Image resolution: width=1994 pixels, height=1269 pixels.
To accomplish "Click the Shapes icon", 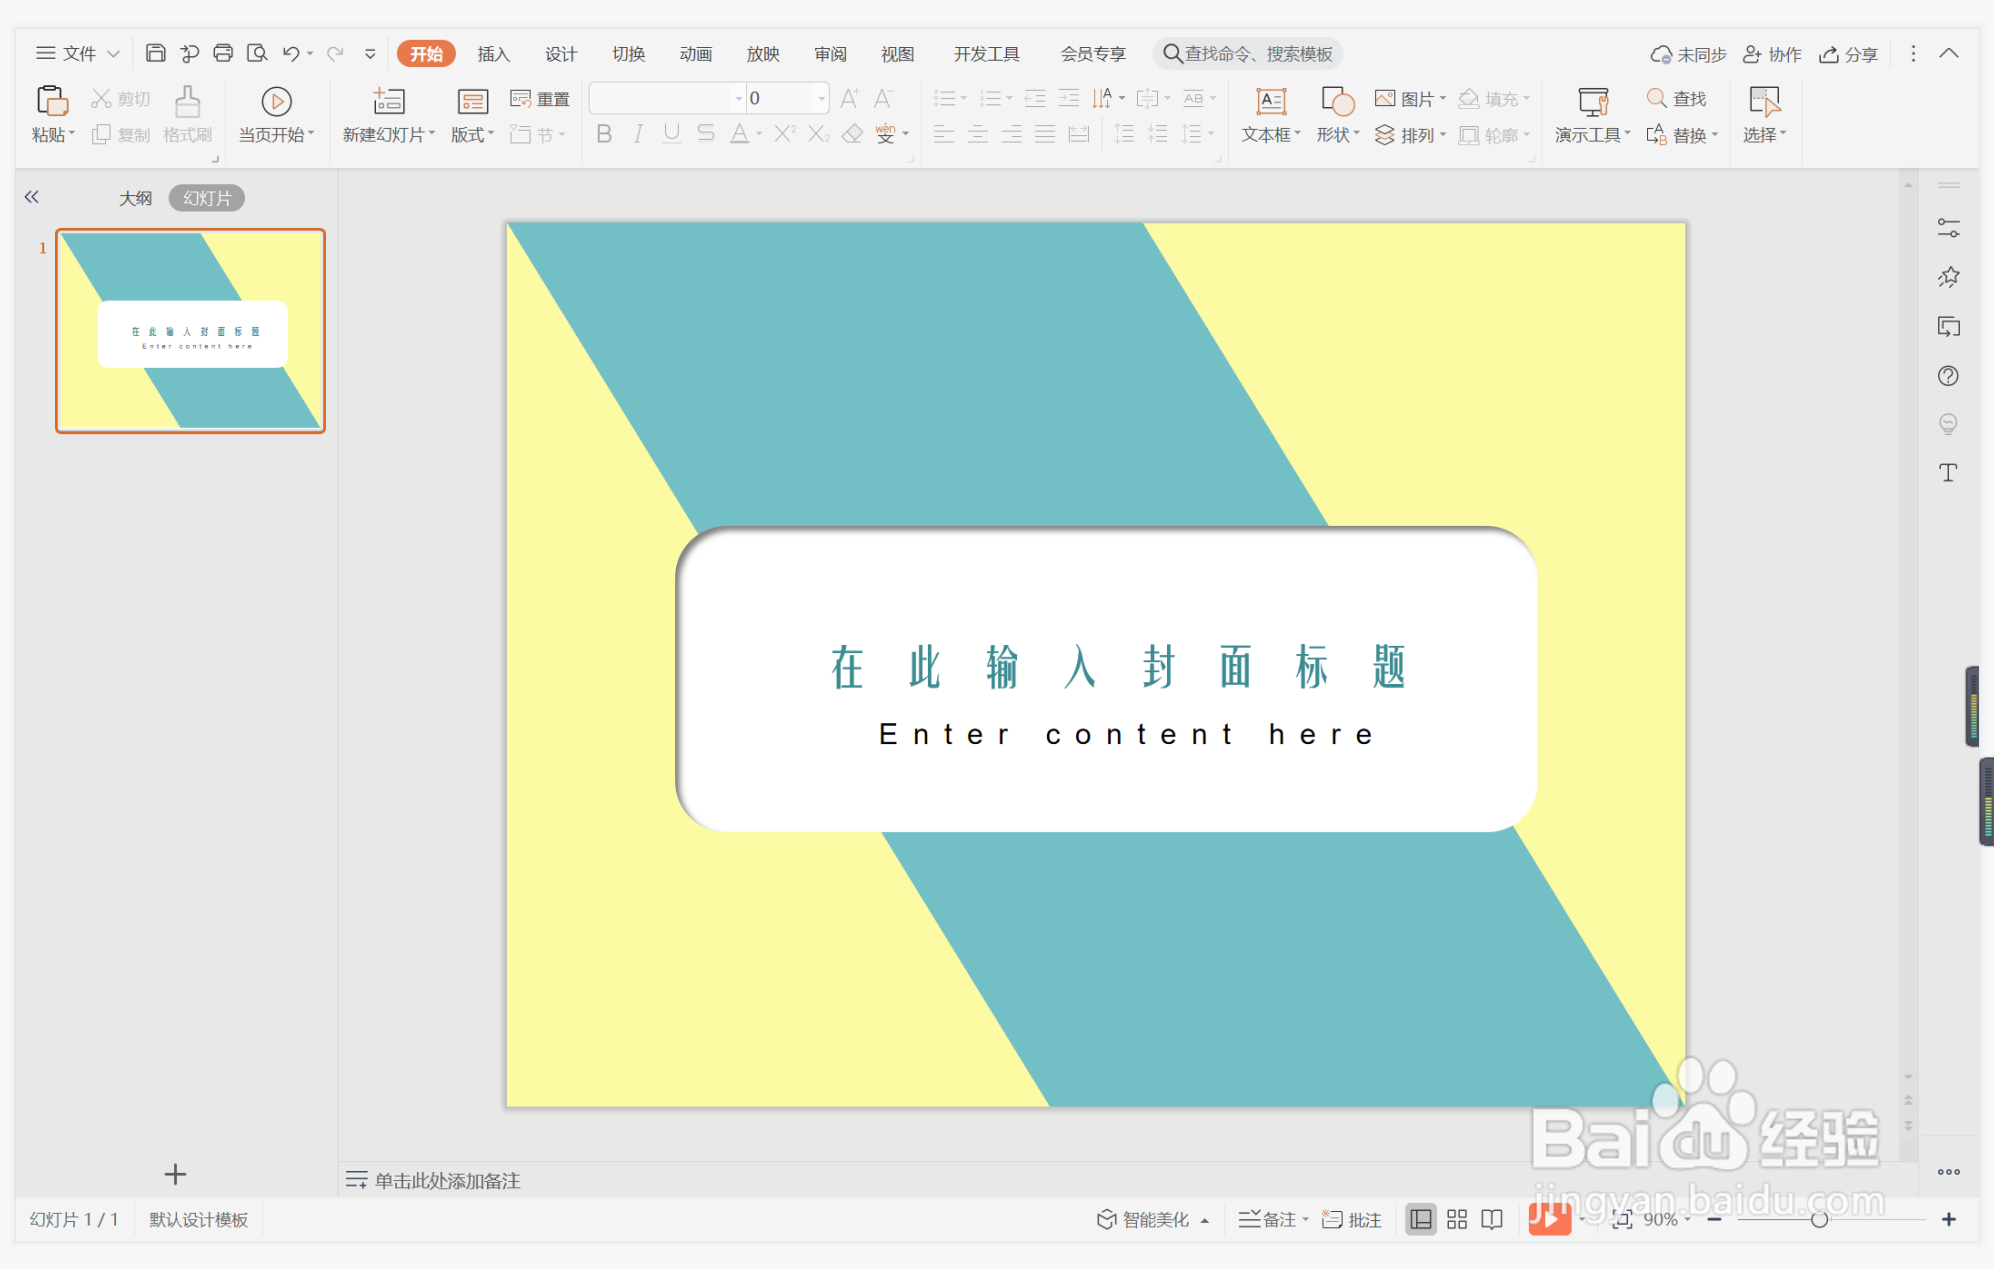I will [1337, 101].
